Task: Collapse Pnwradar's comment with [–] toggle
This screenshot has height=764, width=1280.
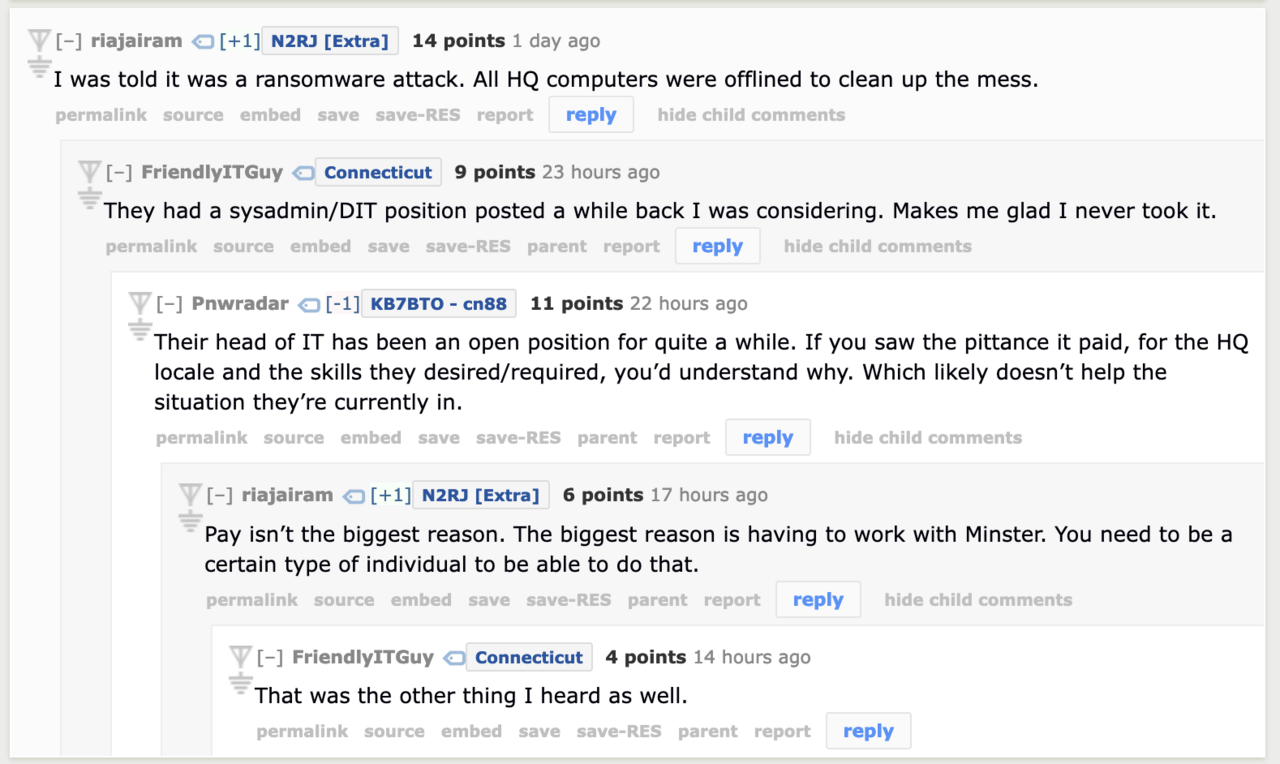Action: [x=170, y=304]
